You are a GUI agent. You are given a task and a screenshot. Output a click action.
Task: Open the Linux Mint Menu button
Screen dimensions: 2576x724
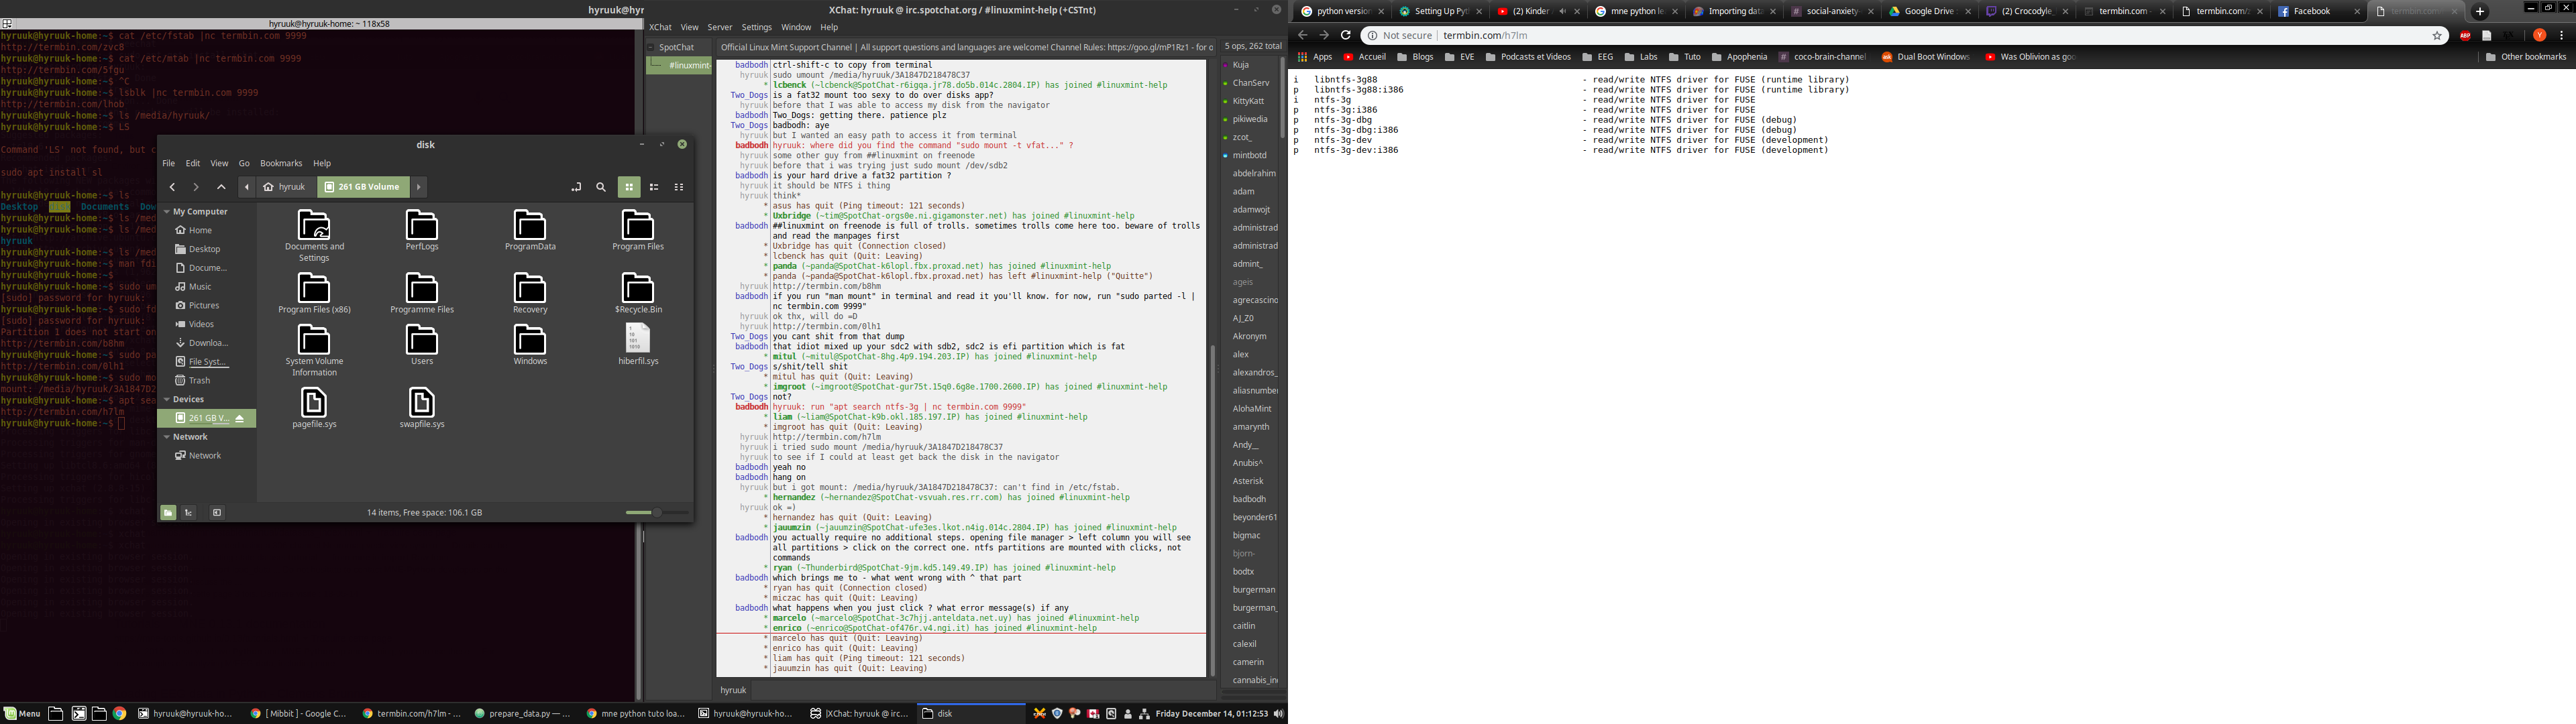pyautogui.click(x=22, y=713)
